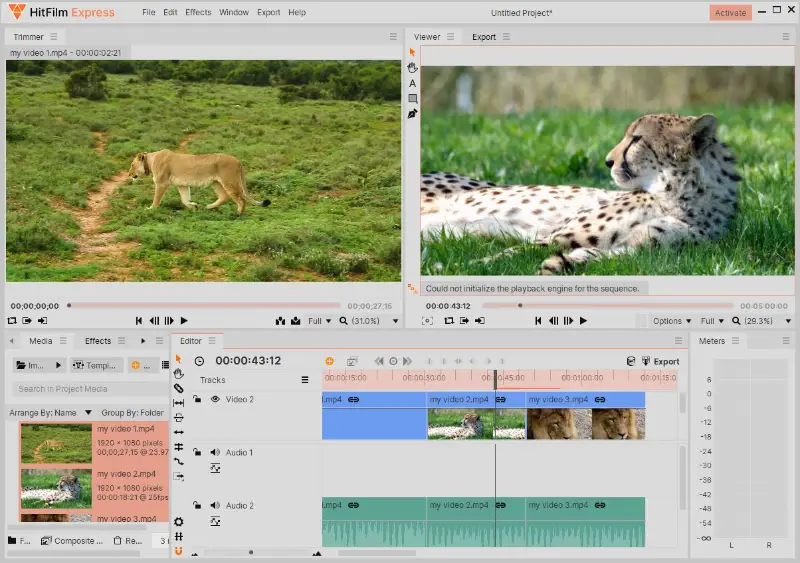Click the Viewer playback scrub bar
The width and height of the screenshot is (800, 563).
607,306
